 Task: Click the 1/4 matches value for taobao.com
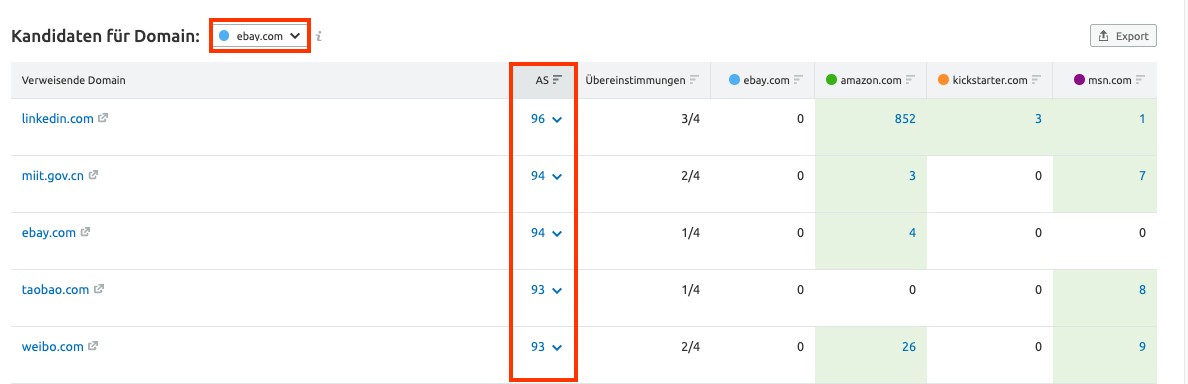coord(690,289)
